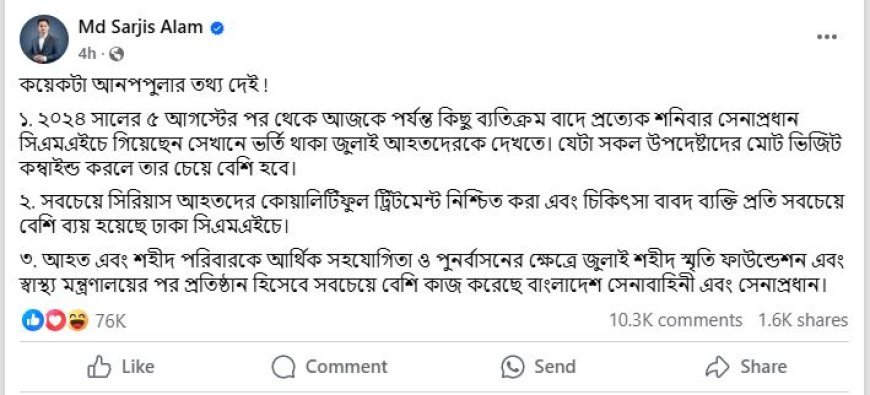Click the curved arrow Share icon
This screenshot has height=395, width=870.
pos(716,367)
